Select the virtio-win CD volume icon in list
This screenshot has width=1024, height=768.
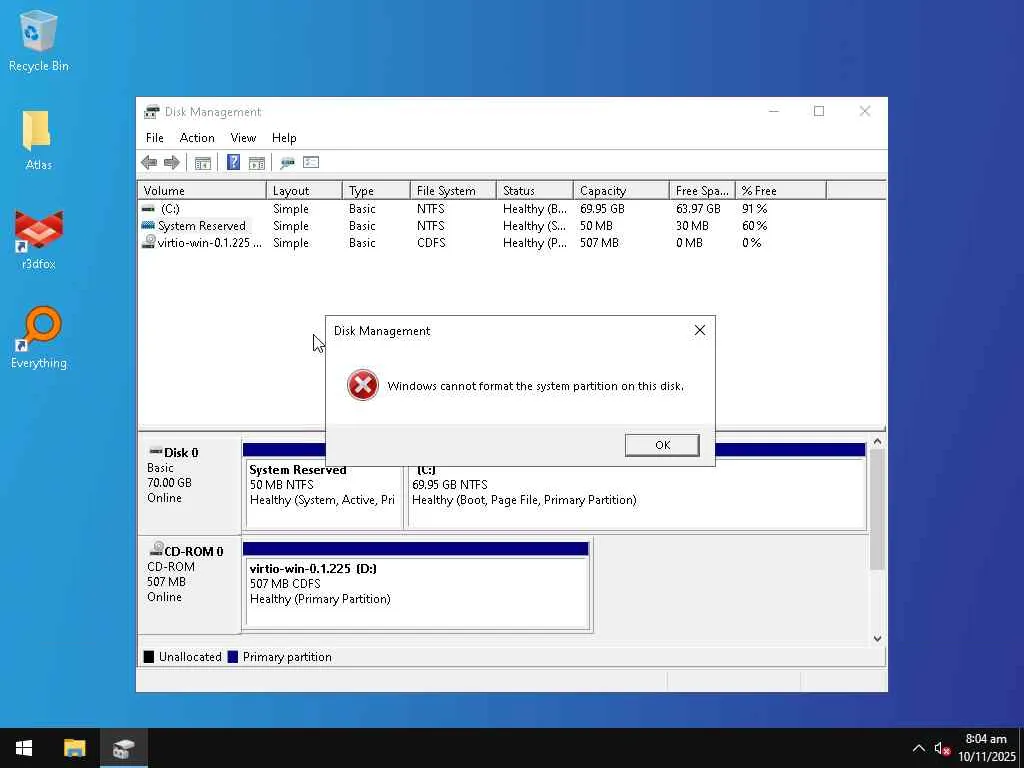coord(149,242)
